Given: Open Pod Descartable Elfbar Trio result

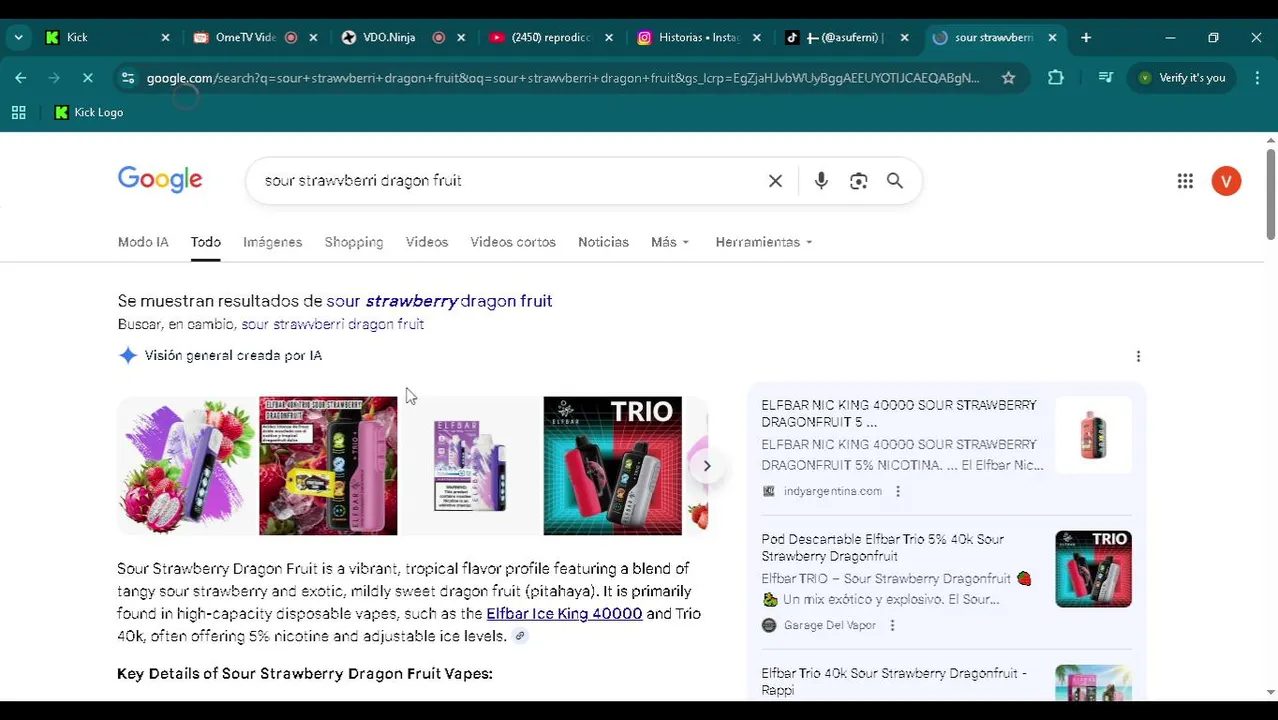Looking at the screenshot, I should point(882,547).
